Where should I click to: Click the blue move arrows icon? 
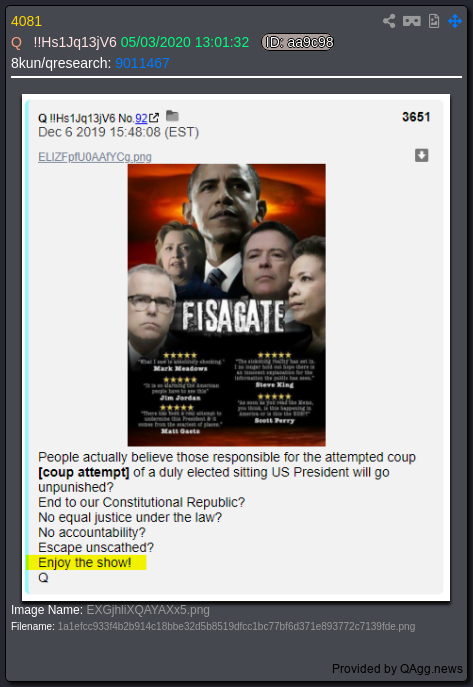point(455,21)
